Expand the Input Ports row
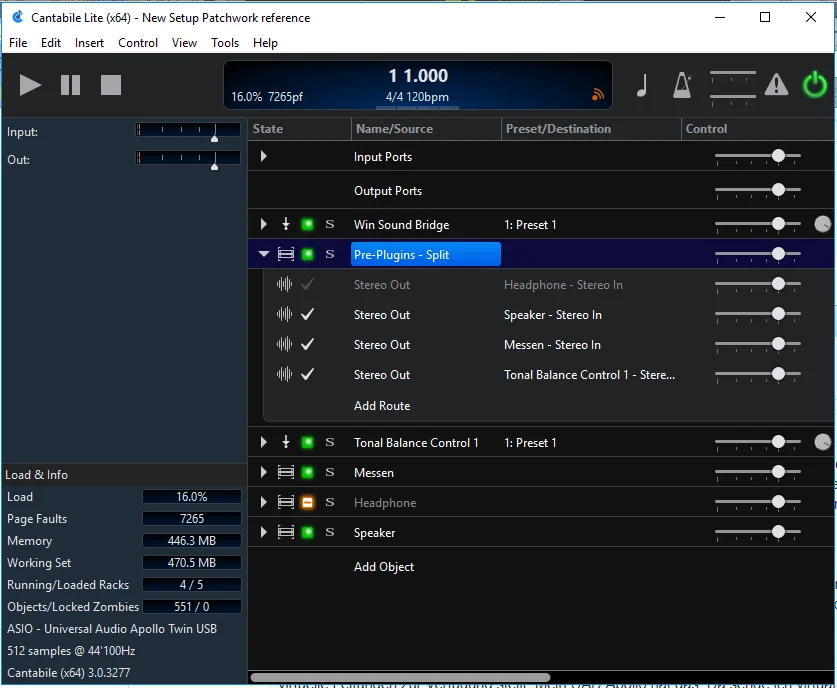This screenshot has height=688, width=837. tap(263, 156)
